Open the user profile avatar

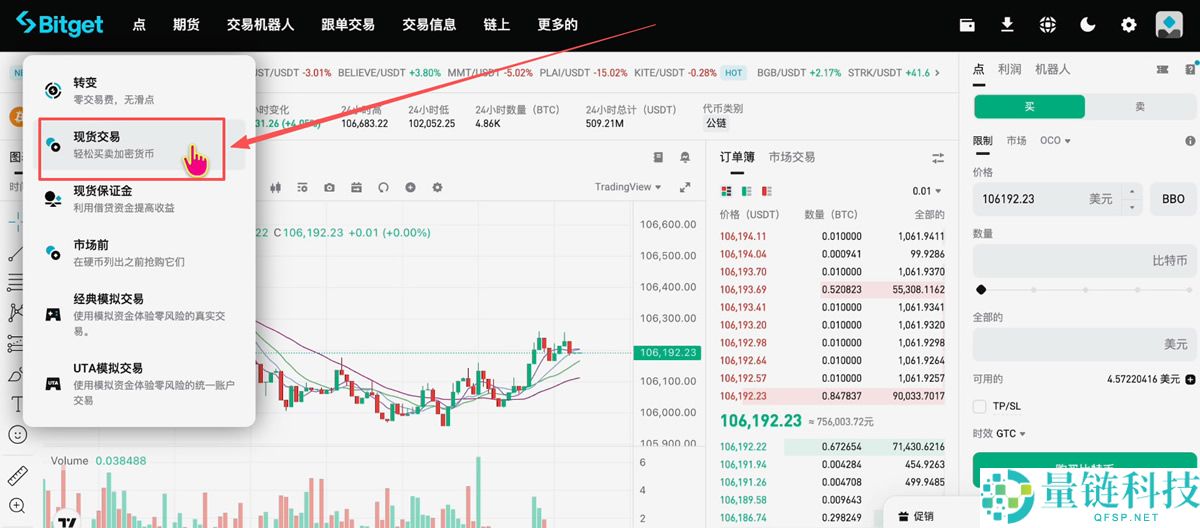pos(1169,25)
